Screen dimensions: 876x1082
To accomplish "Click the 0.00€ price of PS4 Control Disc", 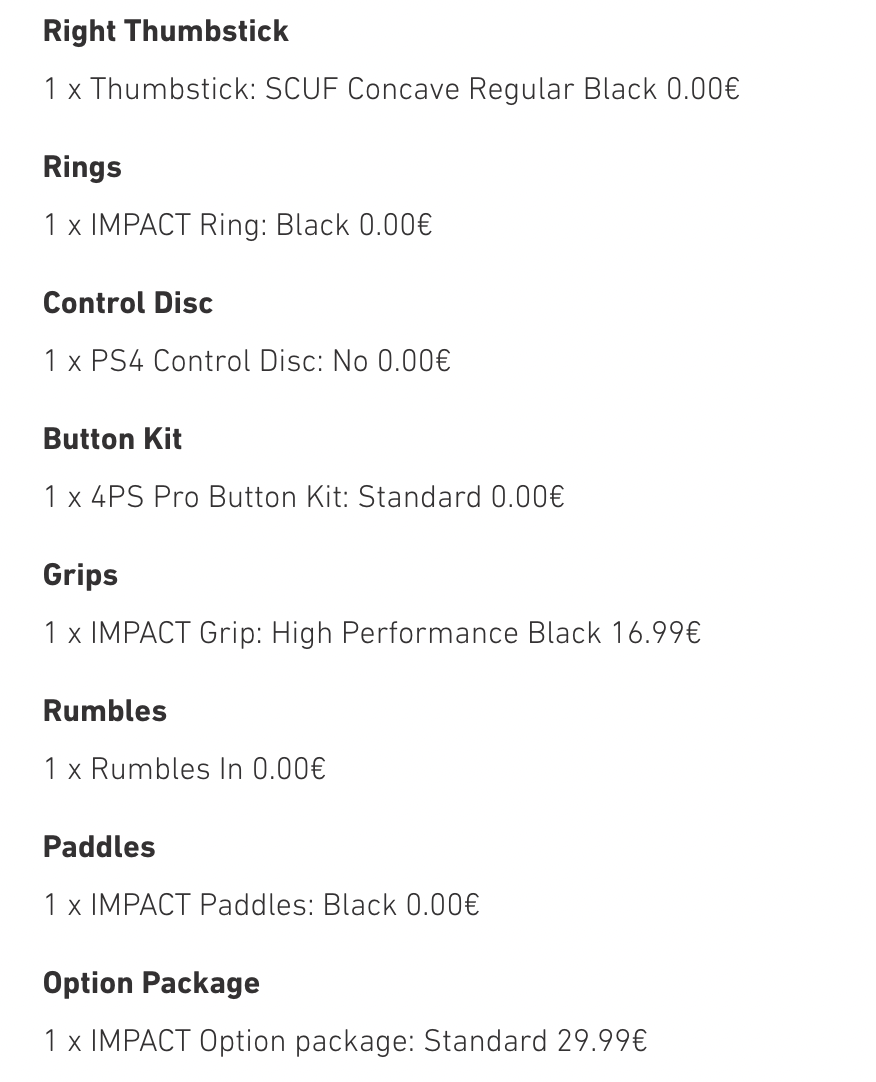I will (414, 361).
